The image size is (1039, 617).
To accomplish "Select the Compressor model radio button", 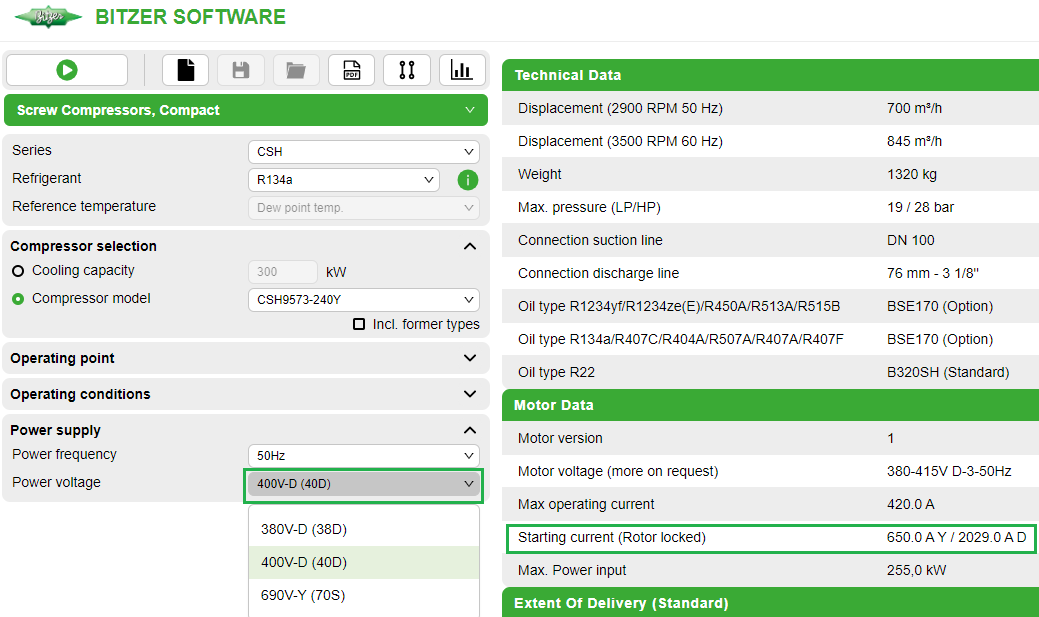I will (18, 299).
